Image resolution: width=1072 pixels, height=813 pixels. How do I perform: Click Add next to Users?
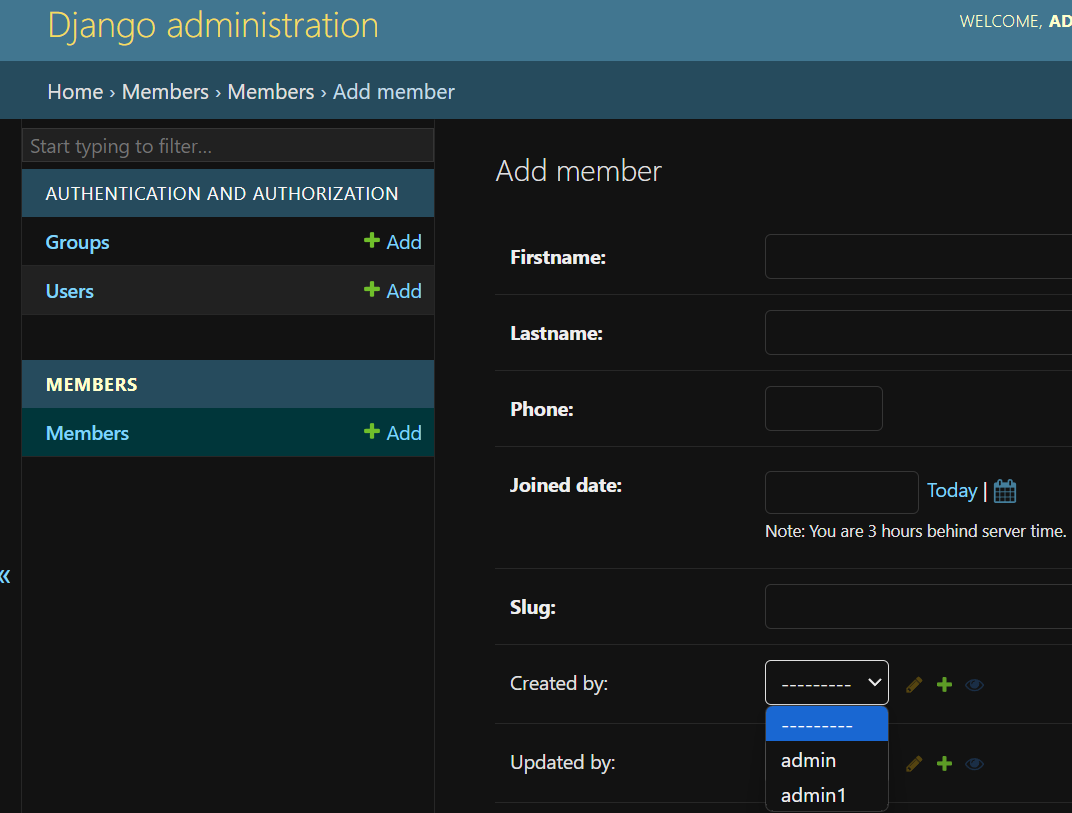[392, 291]
